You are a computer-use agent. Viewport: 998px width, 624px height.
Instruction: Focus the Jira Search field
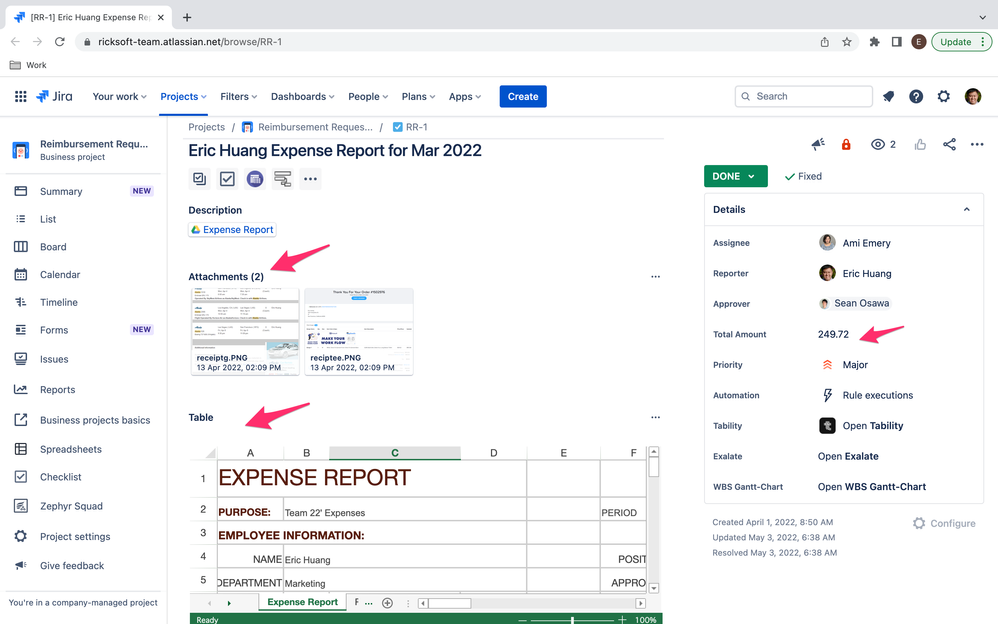[803, 96]
